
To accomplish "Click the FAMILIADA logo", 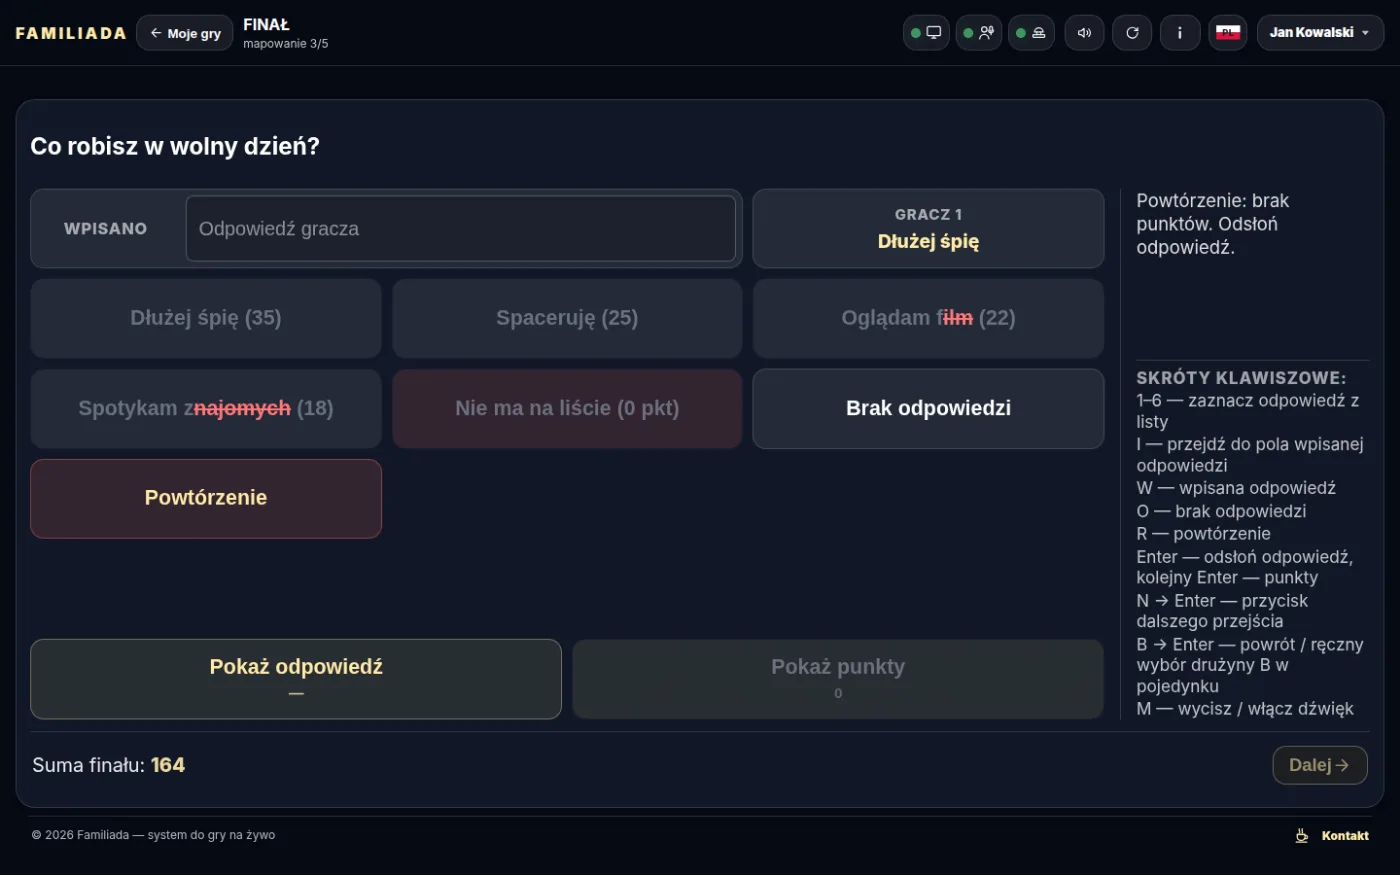I will pyautogui.click(x=71, y=33).
